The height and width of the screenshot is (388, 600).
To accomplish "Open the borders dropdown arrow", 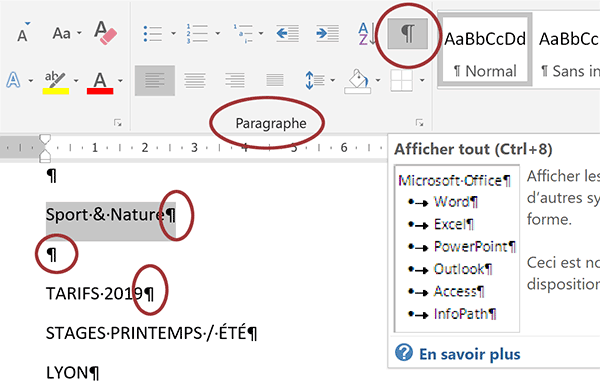I will (x=422, y=80).
